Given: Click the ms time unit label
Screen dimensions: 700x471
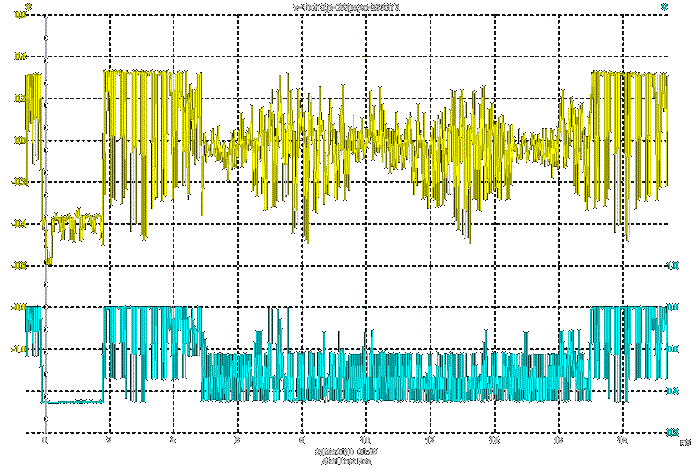Looking at the screenshot, I should (x=684, y=440).
